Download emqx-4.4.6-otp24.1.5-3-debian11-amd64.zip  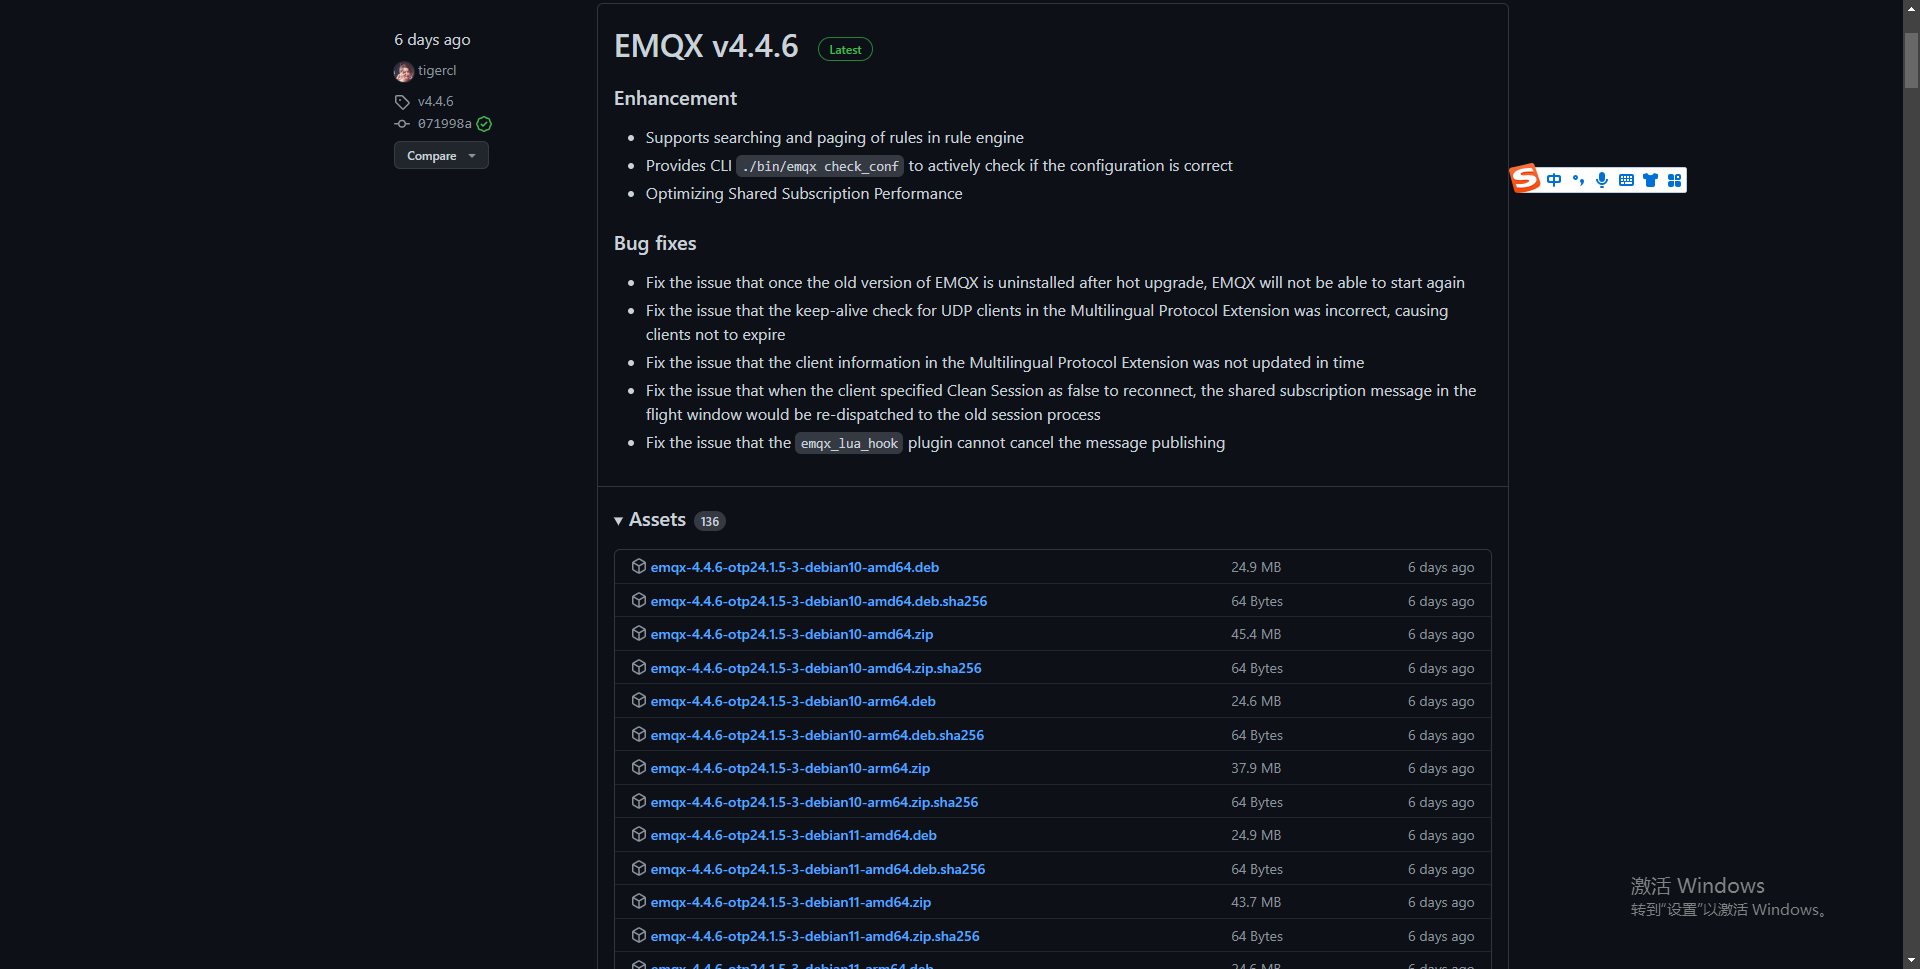tap(791, 902)
